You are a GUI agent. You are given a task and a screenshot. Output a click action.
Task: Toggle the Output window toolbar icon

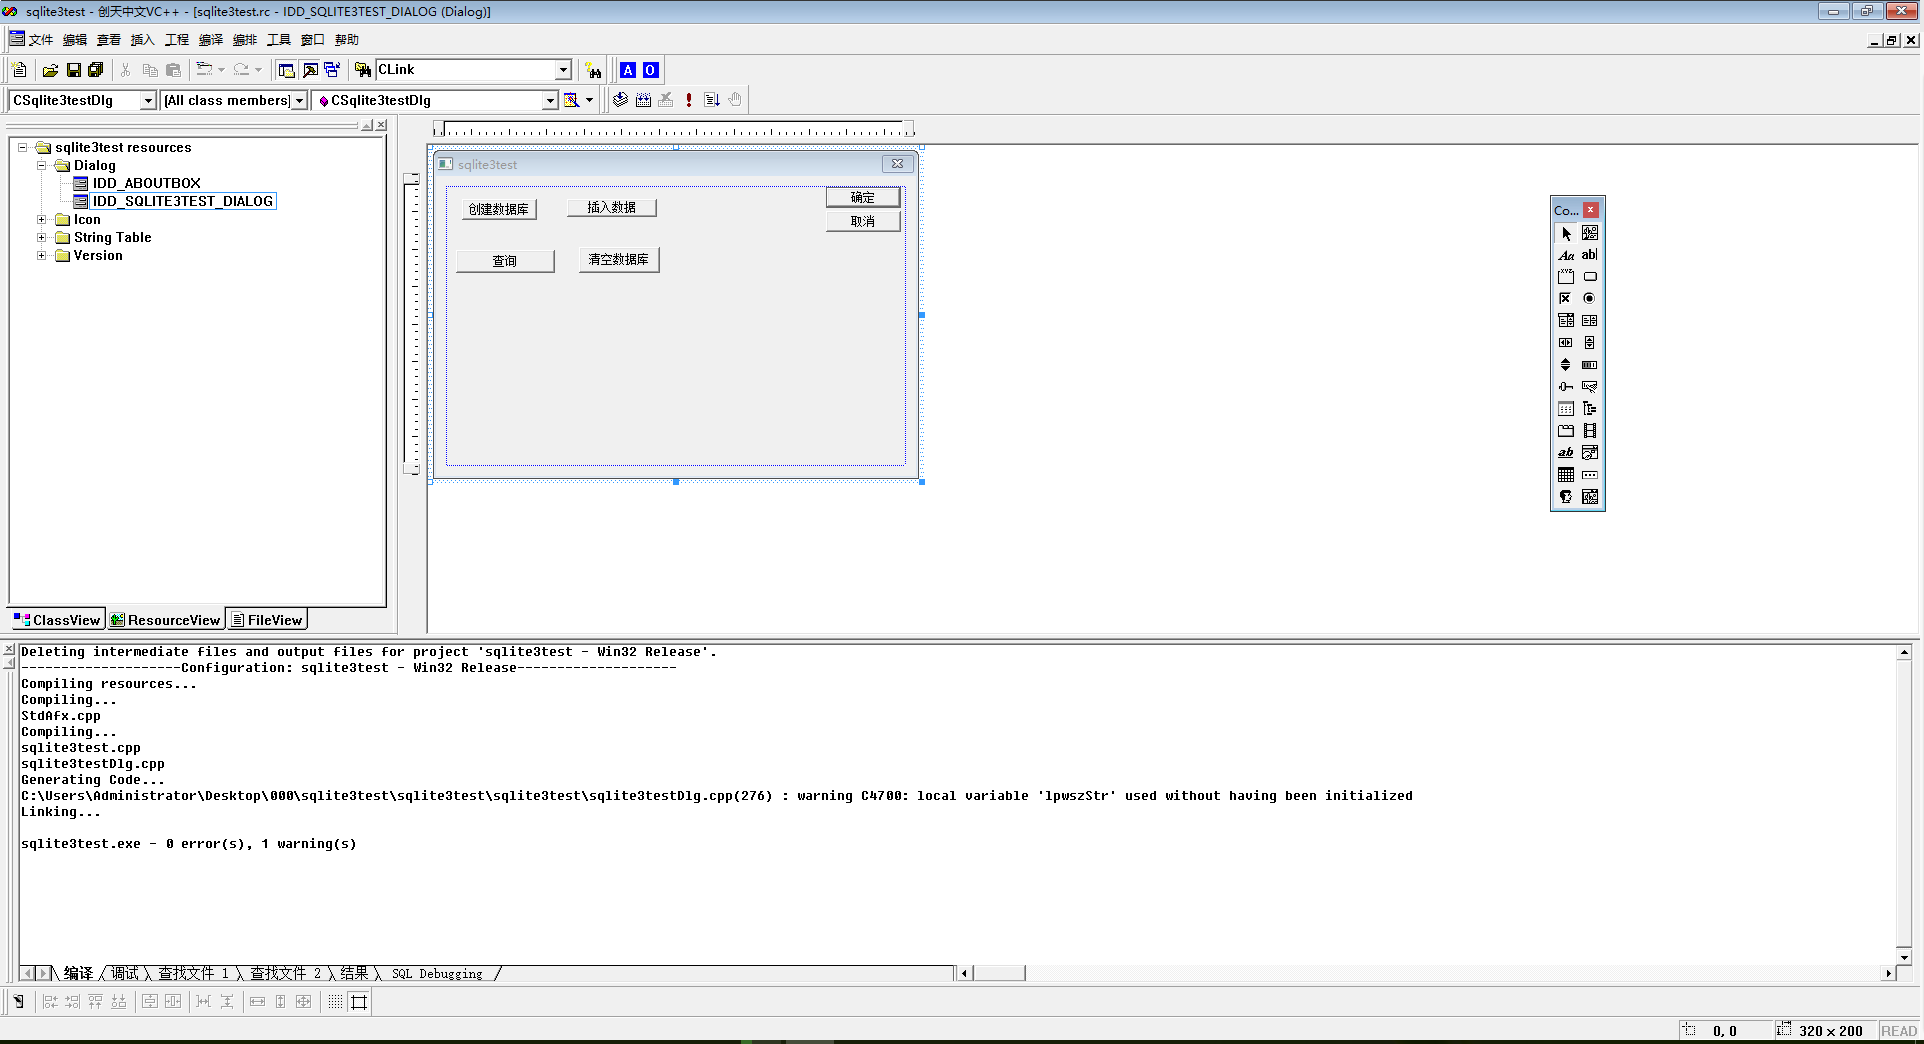coord(310,70)
